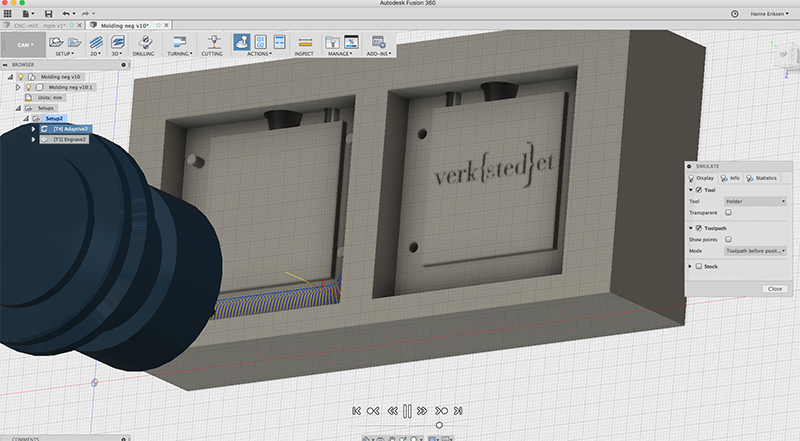Open the CAM workspace dropdown

pos(24,45)
